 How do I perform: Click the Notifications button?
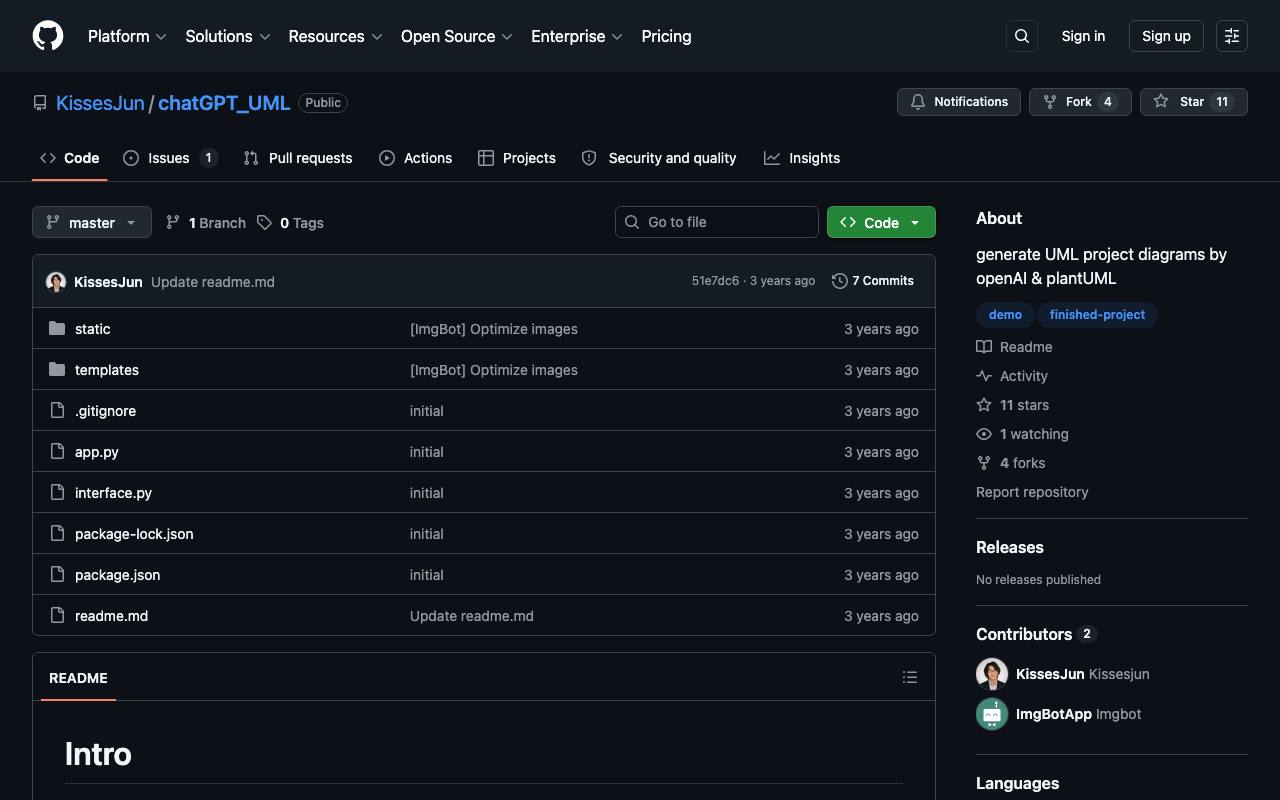point(959,102)
